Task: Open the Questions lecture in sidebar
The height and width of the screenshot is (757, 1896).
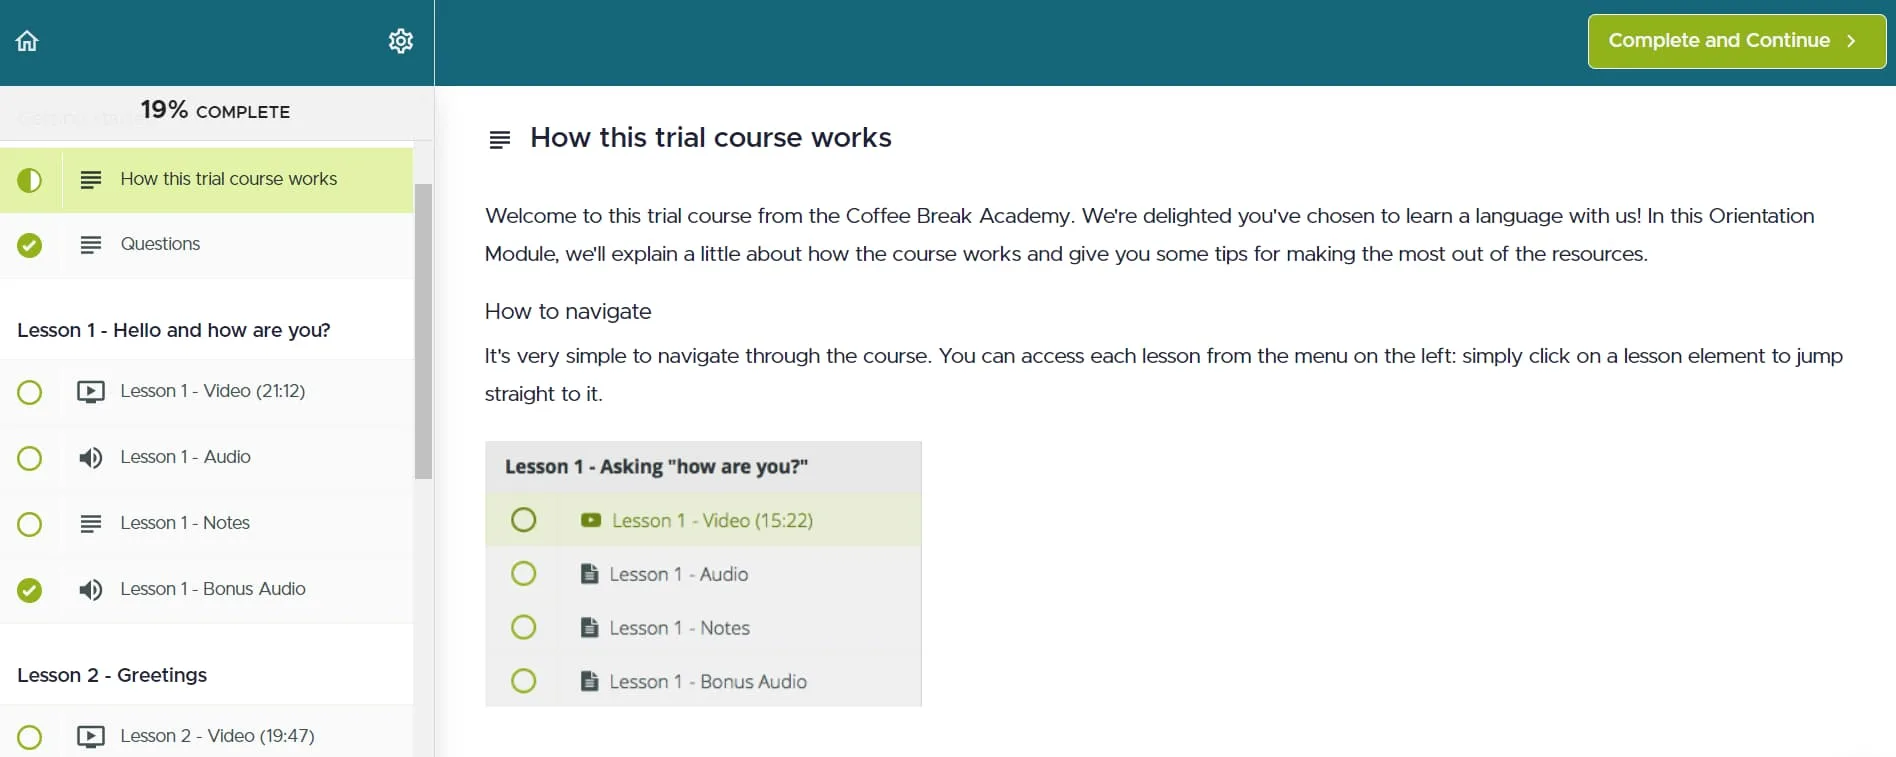Action: [160, 244]
